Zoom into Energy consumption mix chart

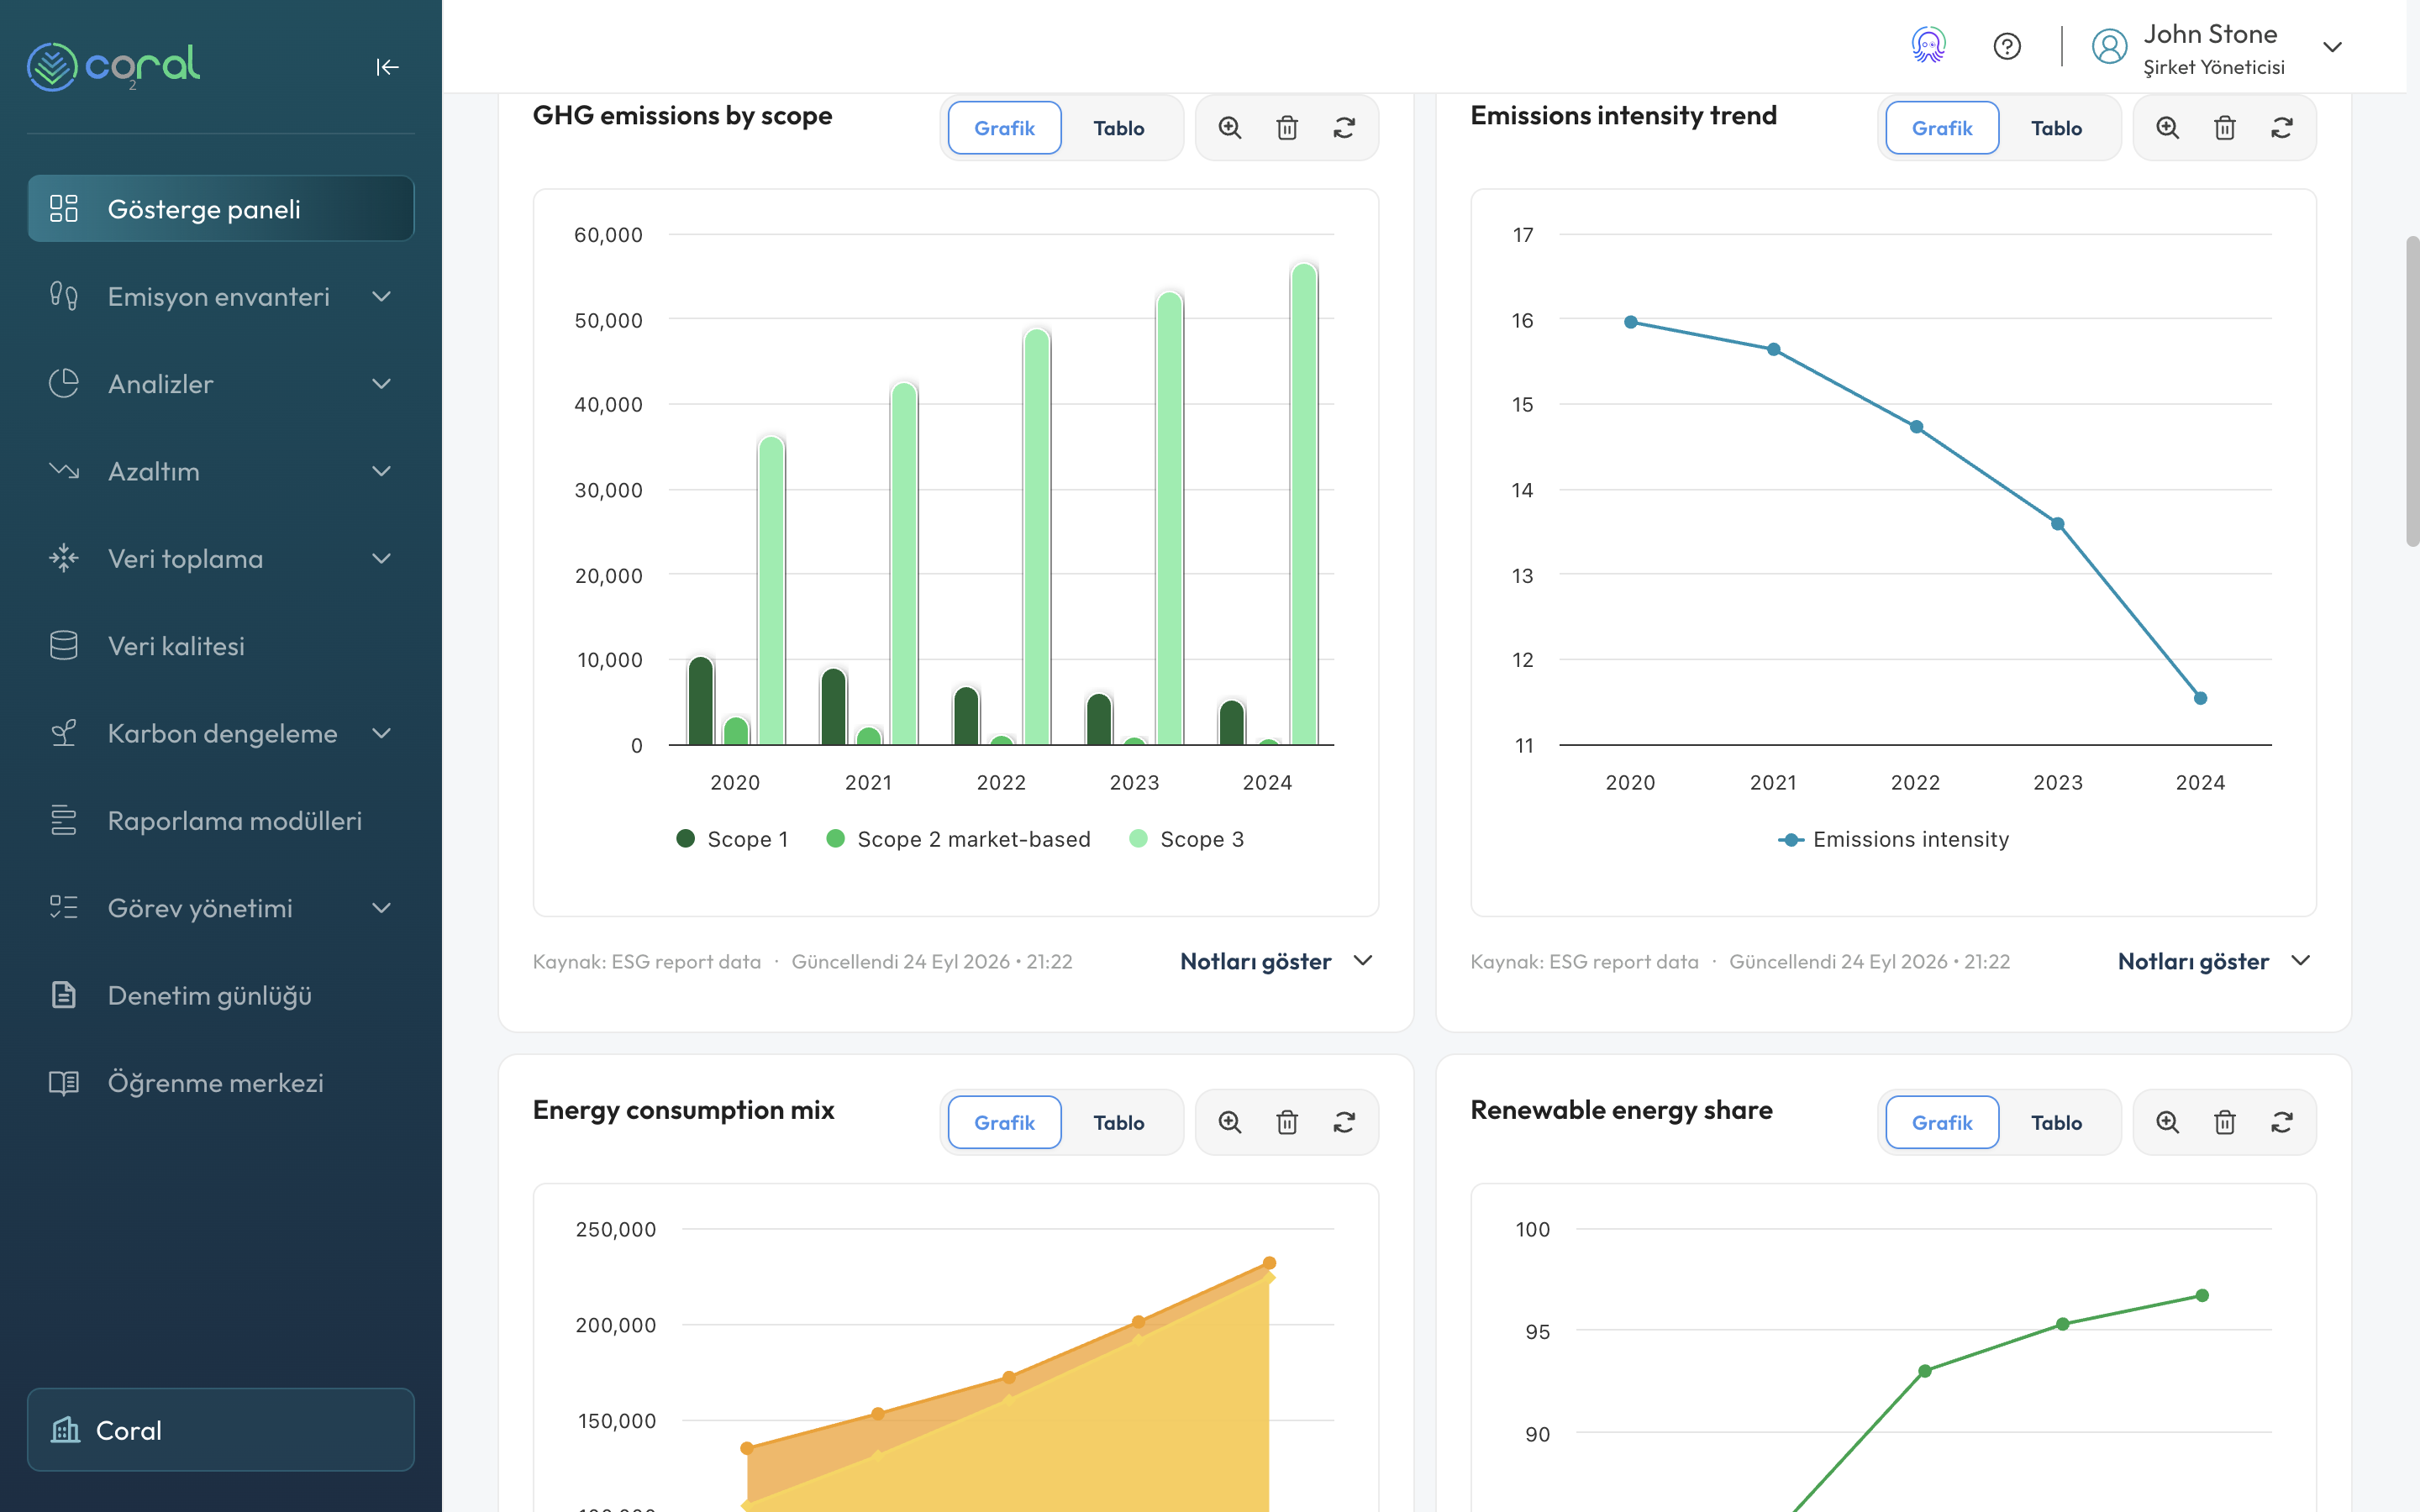point(1230,1122)
